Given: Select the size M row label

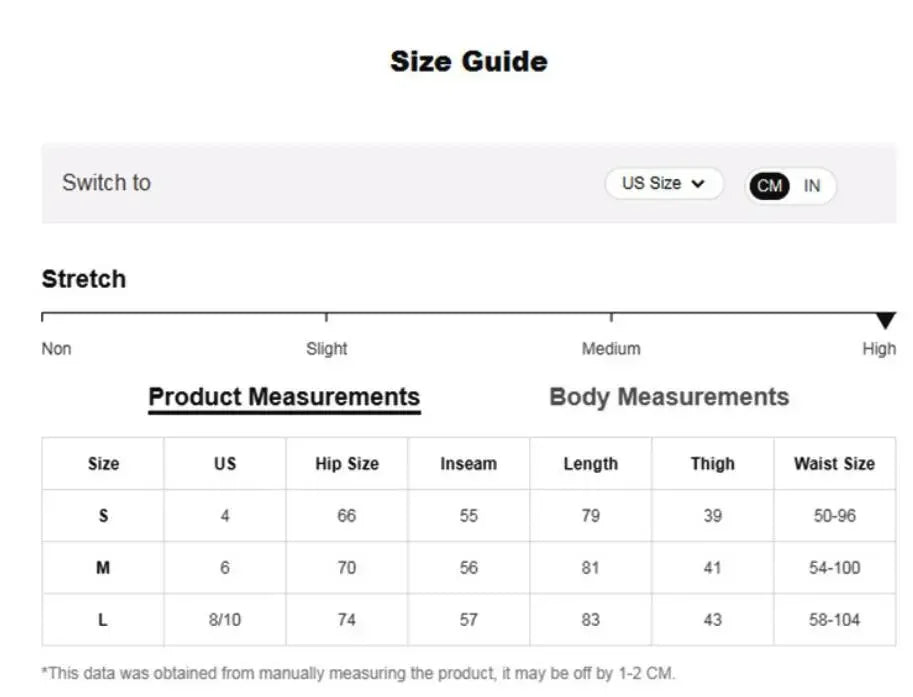Looking at the screenshot, I should [103, 568].
